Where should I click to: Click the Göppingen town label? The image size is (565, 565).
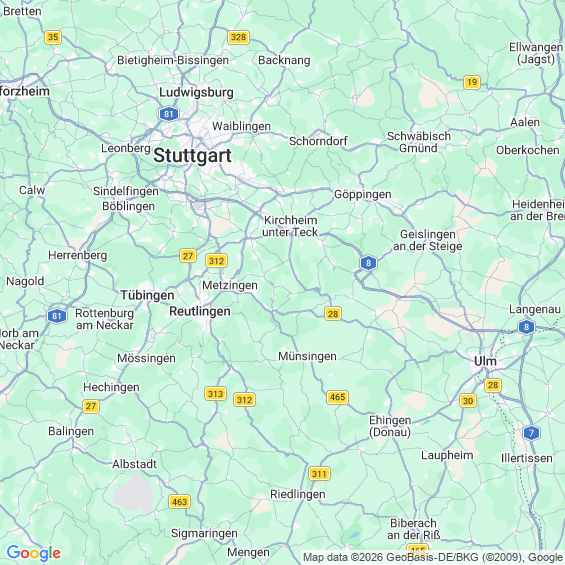[362, 195]
